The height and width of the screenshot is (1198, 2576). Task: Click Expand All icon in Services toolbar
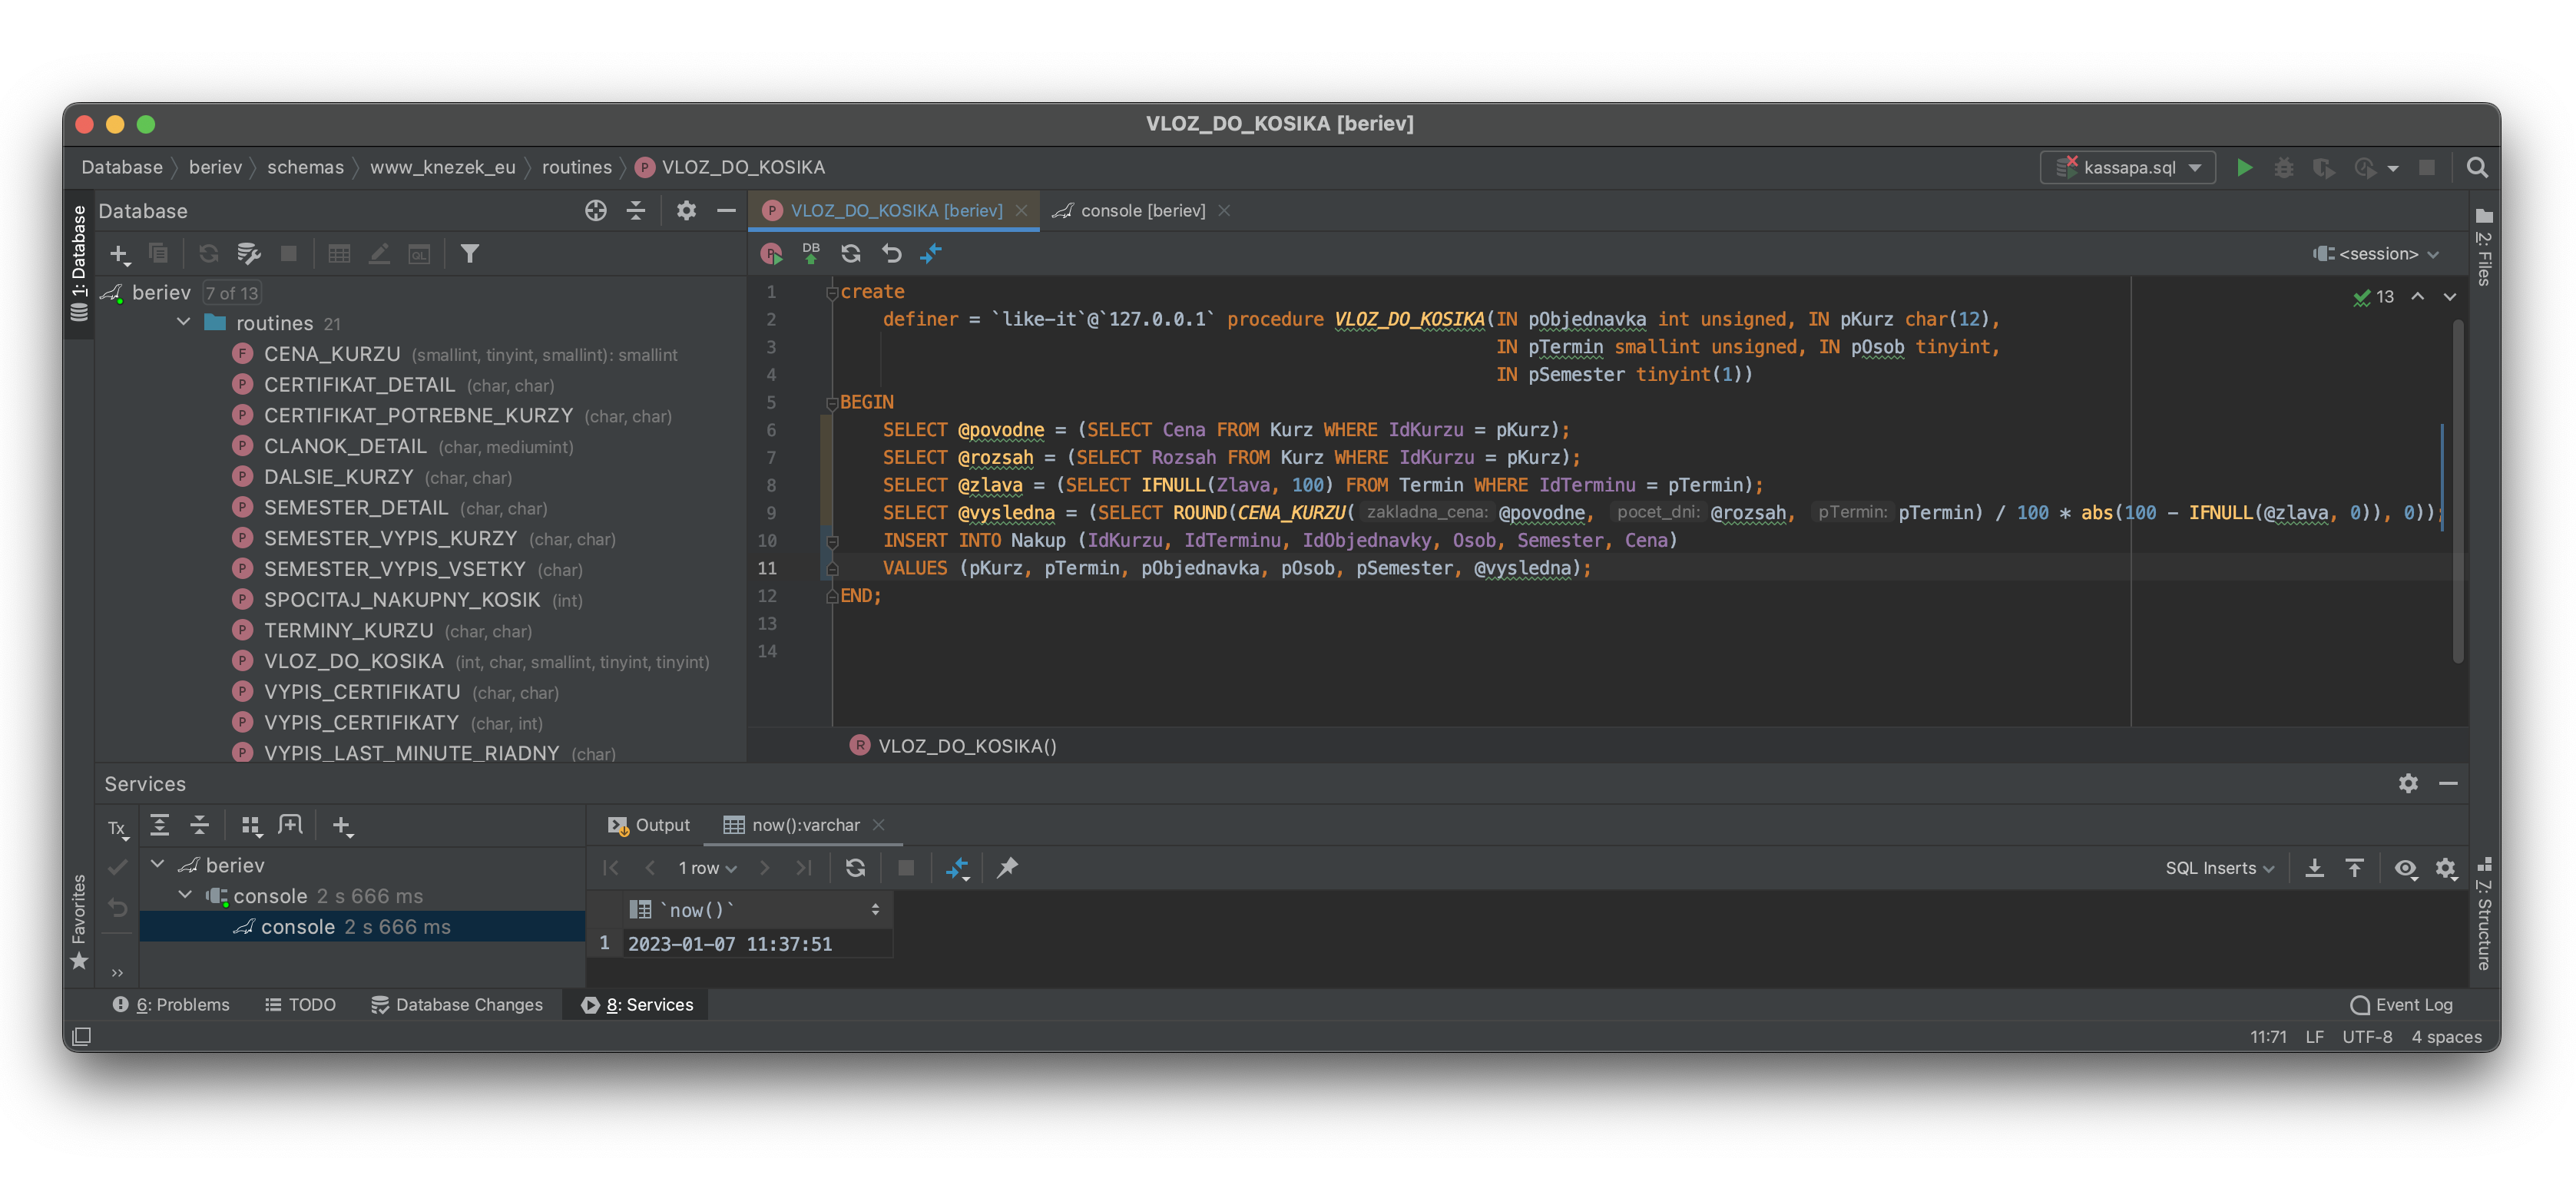(159, 826)
